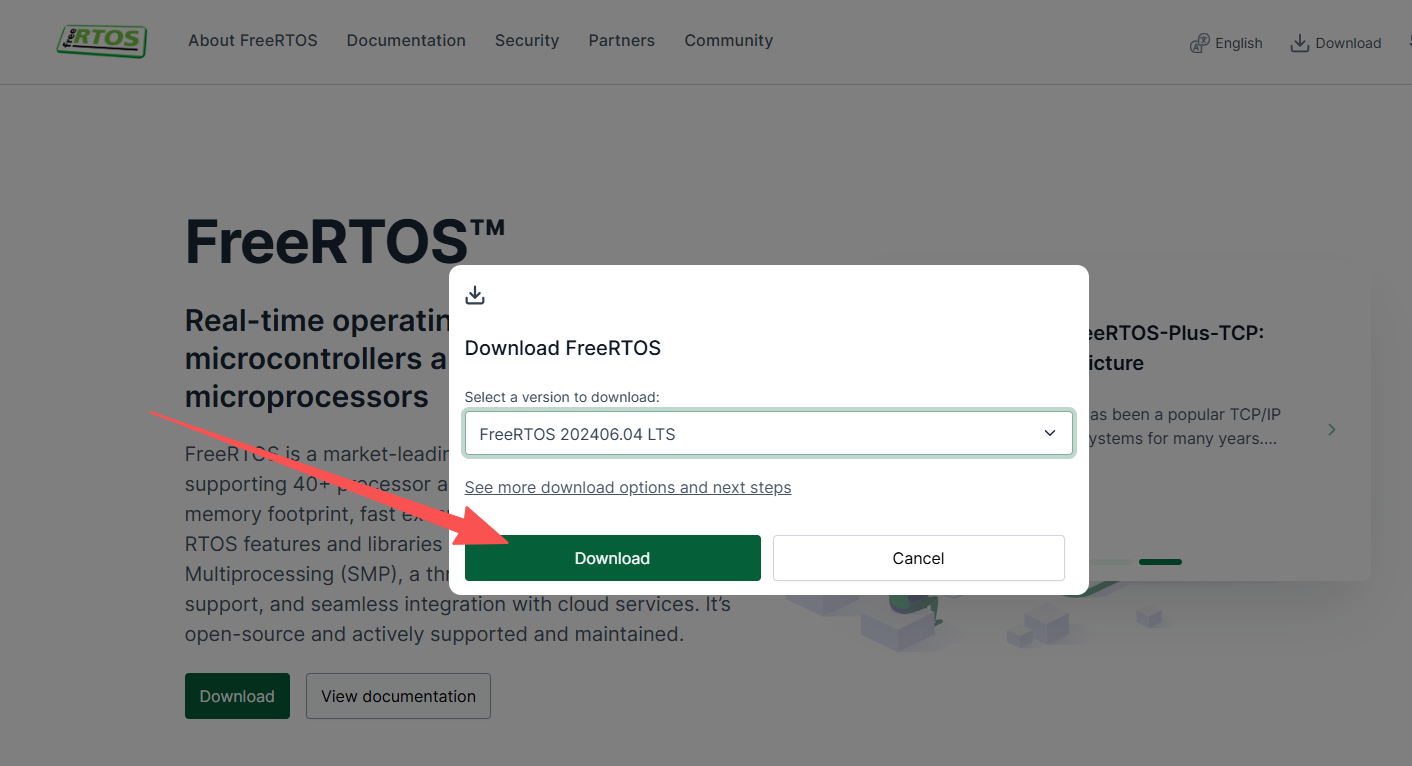Image resolution: width=1412 pixels, height=766 pixels.
Task: Select the active dark green carousel indicator
Action: point(1160,562)
